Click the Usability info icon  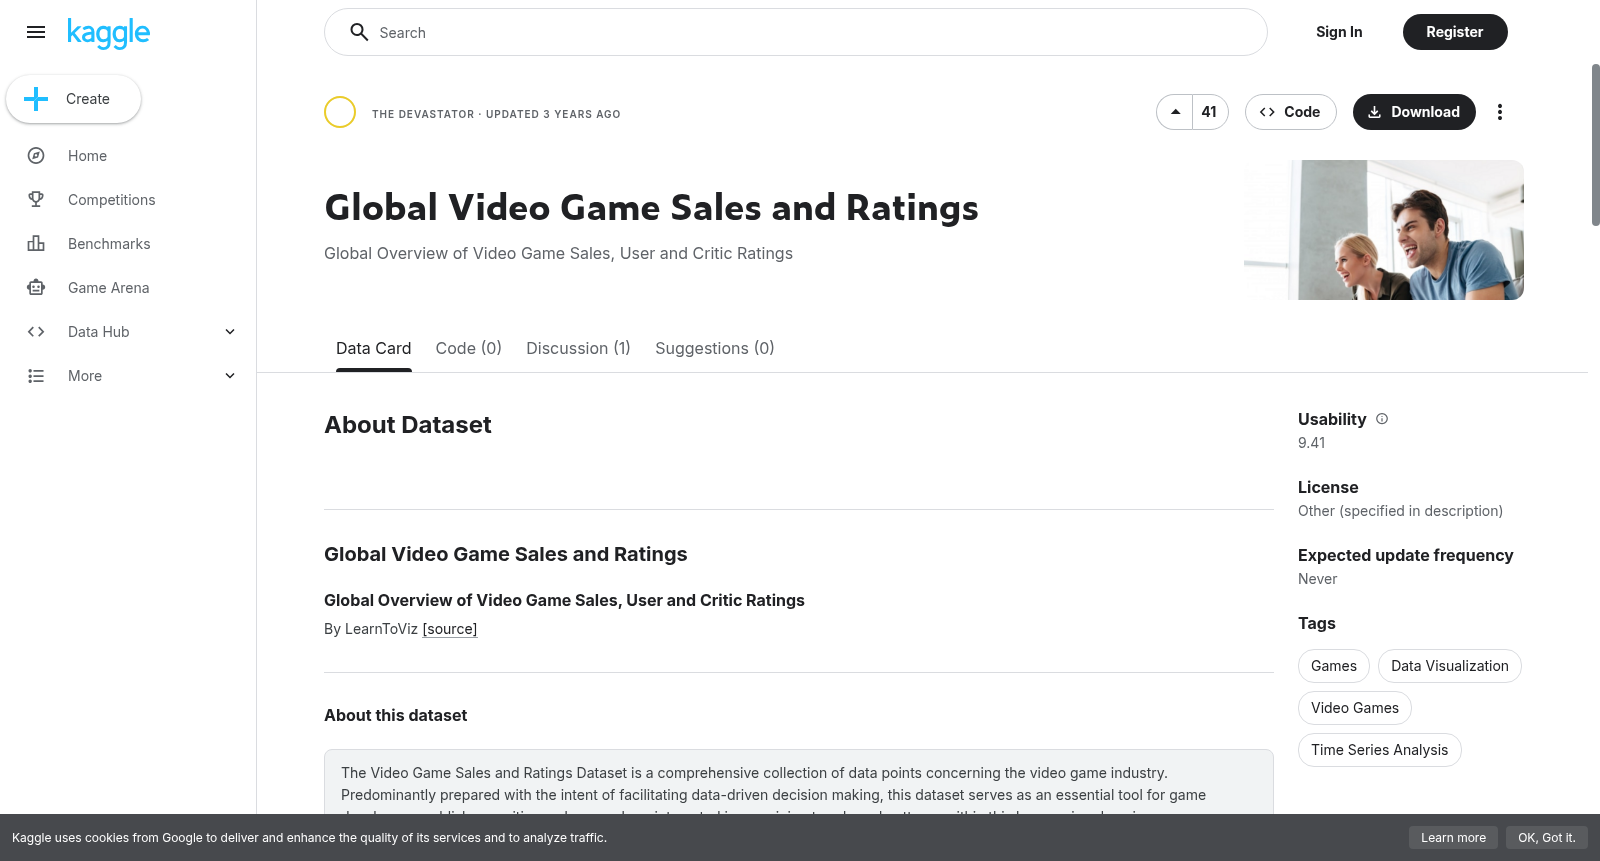[1382, 419]
